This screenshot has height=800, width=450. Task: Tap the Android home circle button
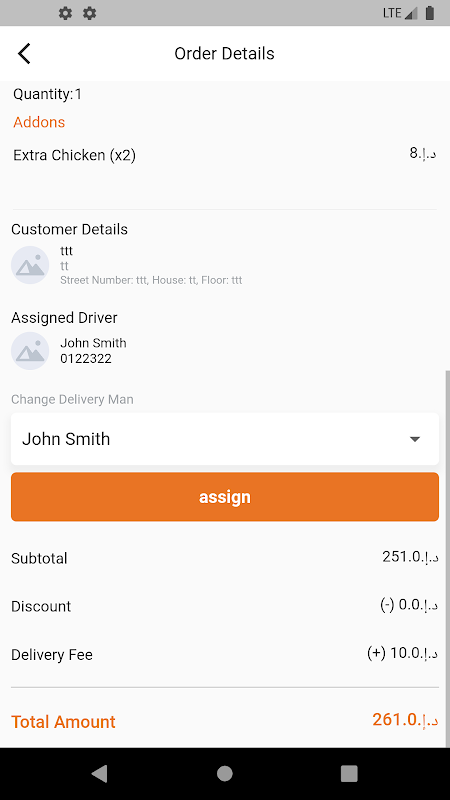(225, 774)
